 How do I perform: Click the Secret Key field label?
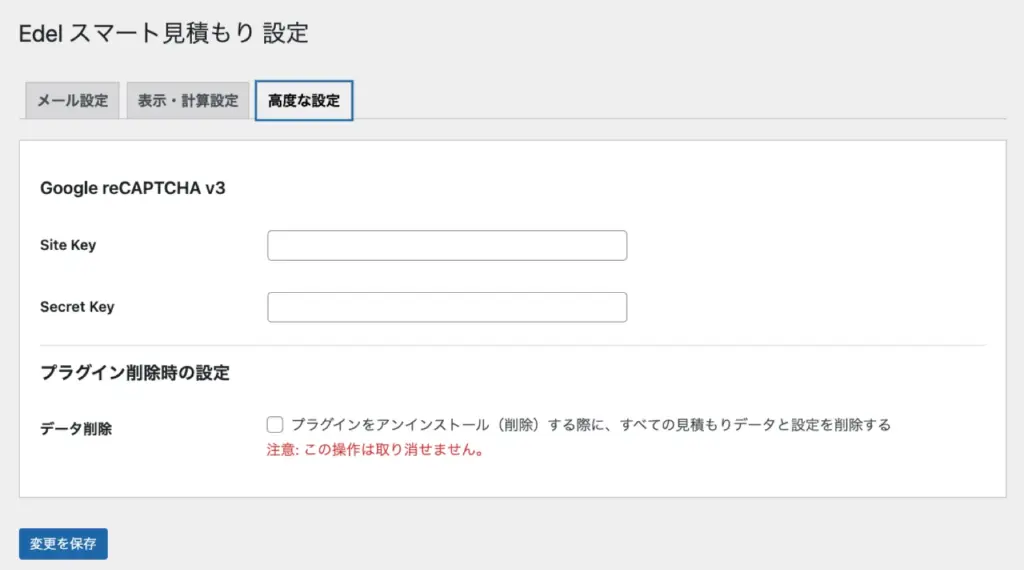(77, 307)
